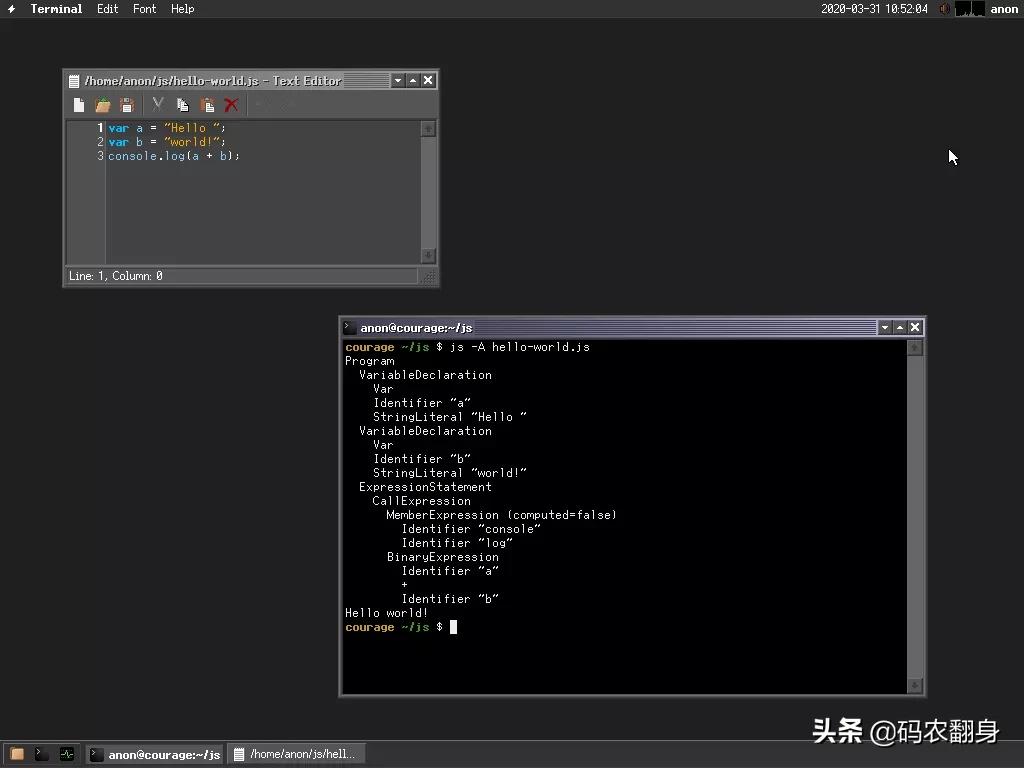Open the Help menu
1024x768 pixels.
coord(182,9)
